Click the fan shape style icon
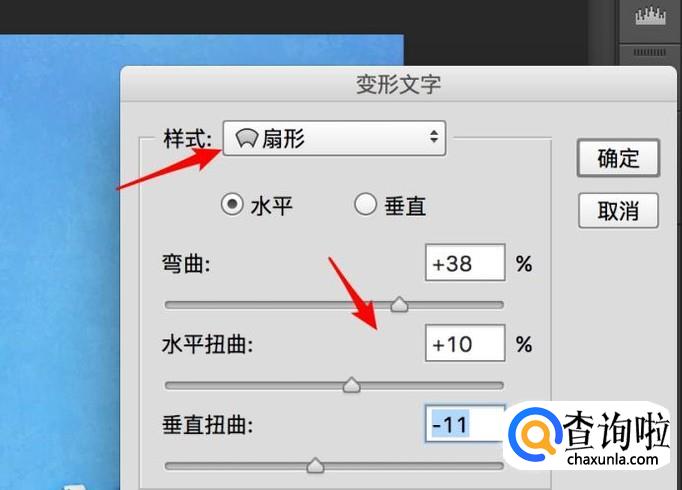The image size is (682, 490). 247,139
